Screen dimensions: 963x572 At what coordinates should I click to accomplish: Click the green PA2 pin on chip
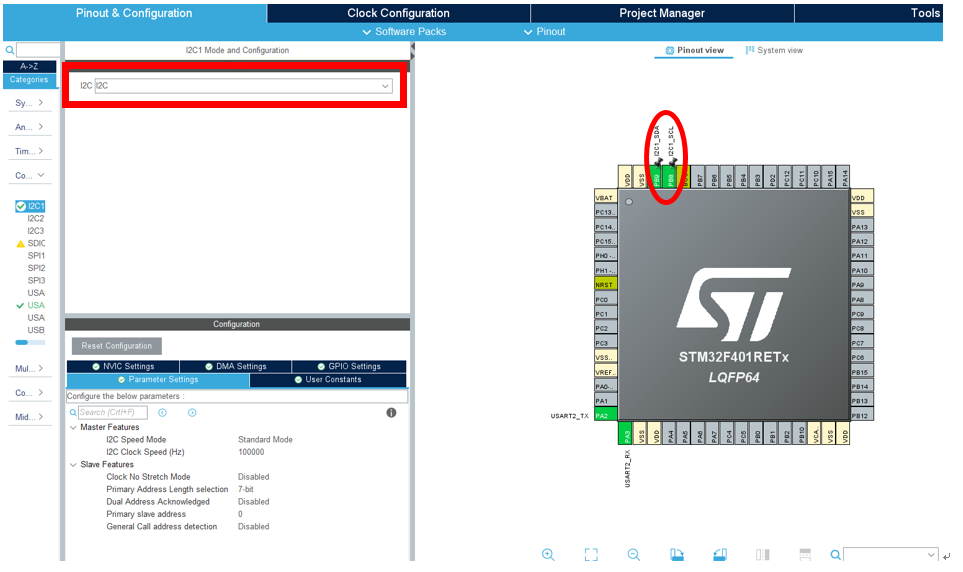pos(606,415)
